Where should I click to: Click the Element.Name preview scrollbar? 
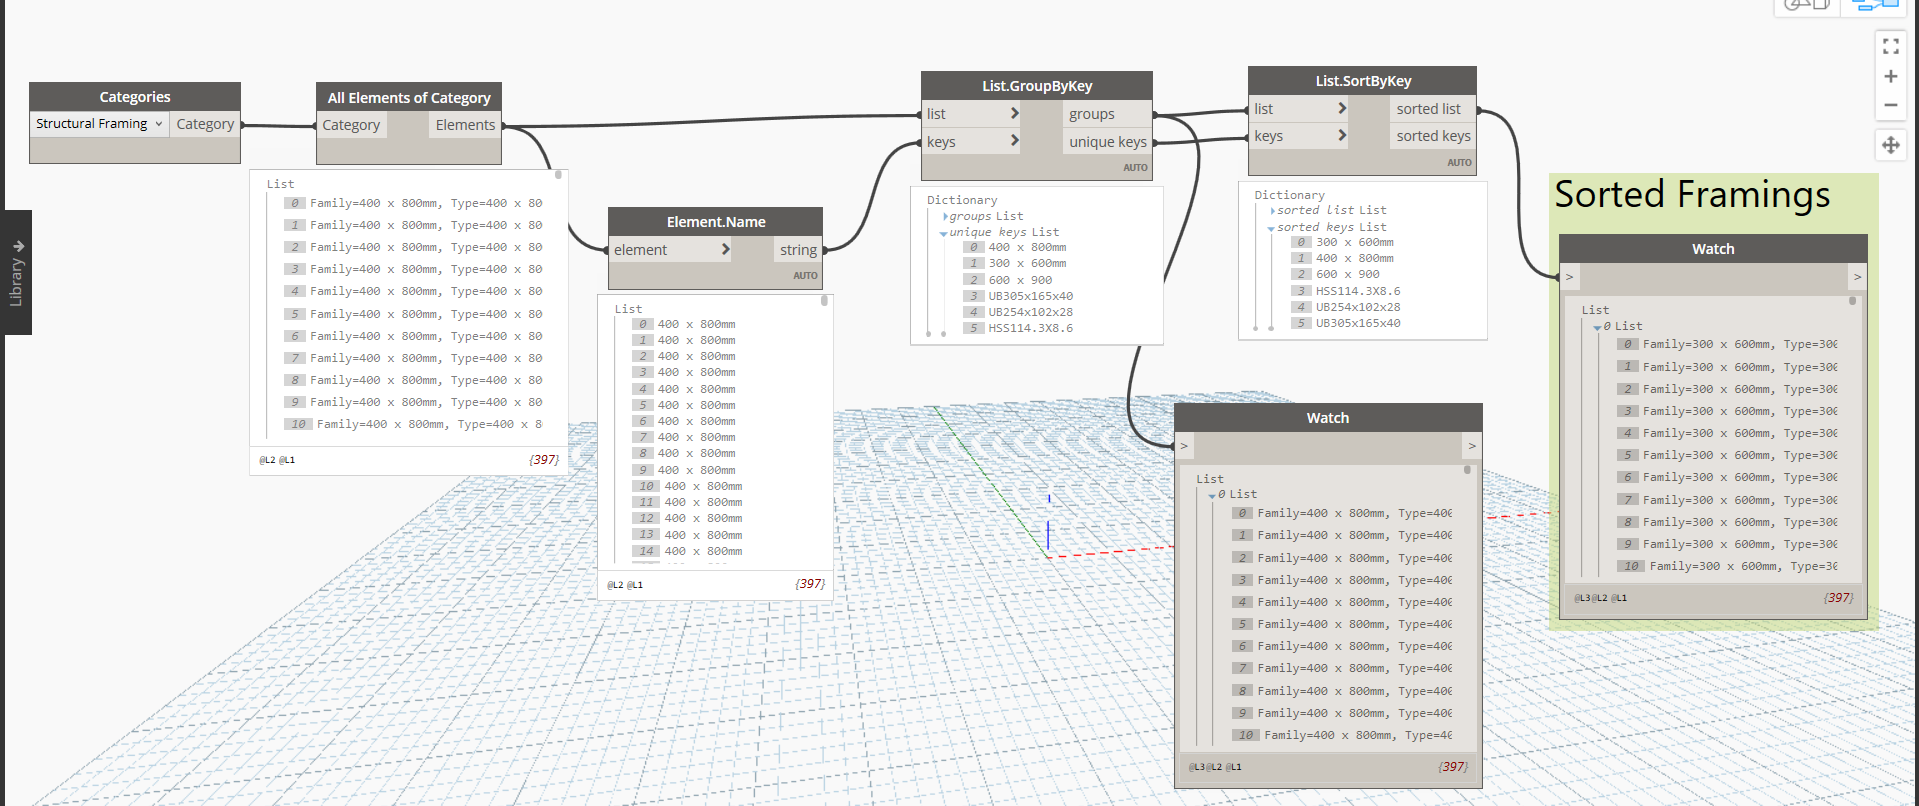point(824,301)
